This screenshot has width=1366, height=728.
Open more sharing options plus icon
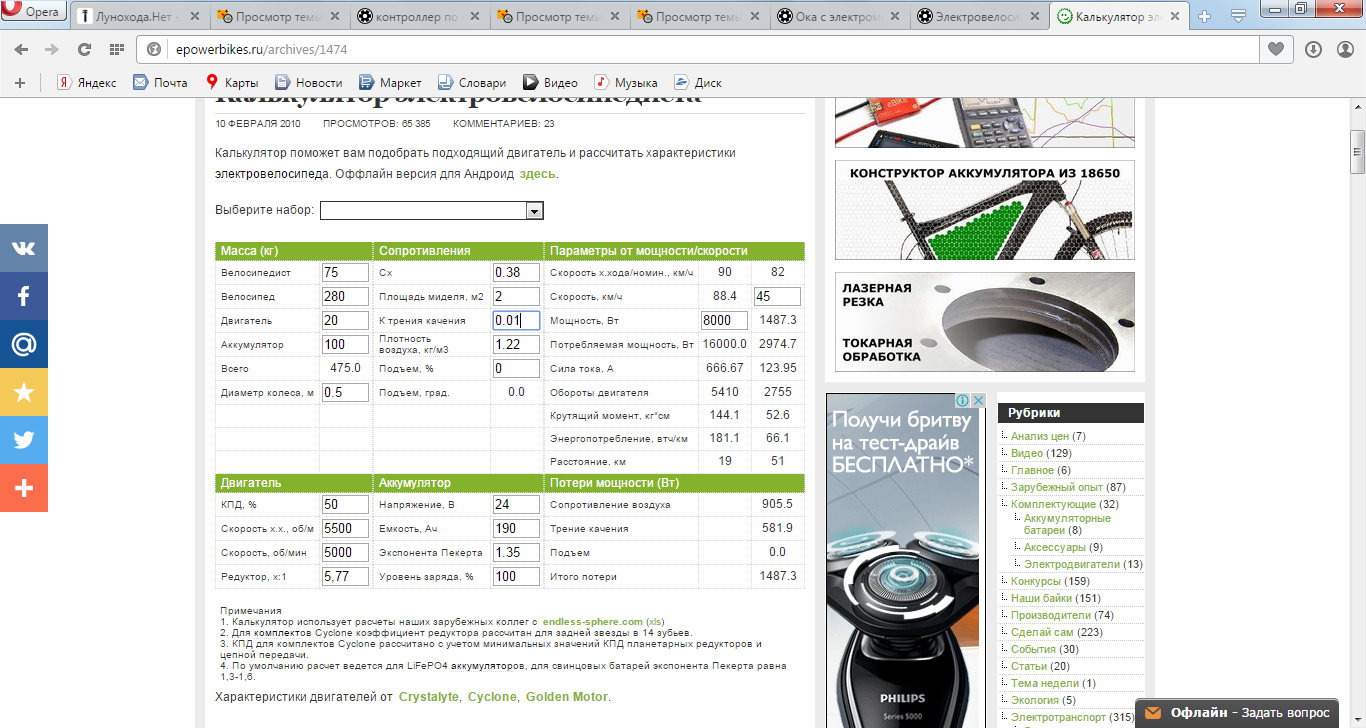coord(23,488)
